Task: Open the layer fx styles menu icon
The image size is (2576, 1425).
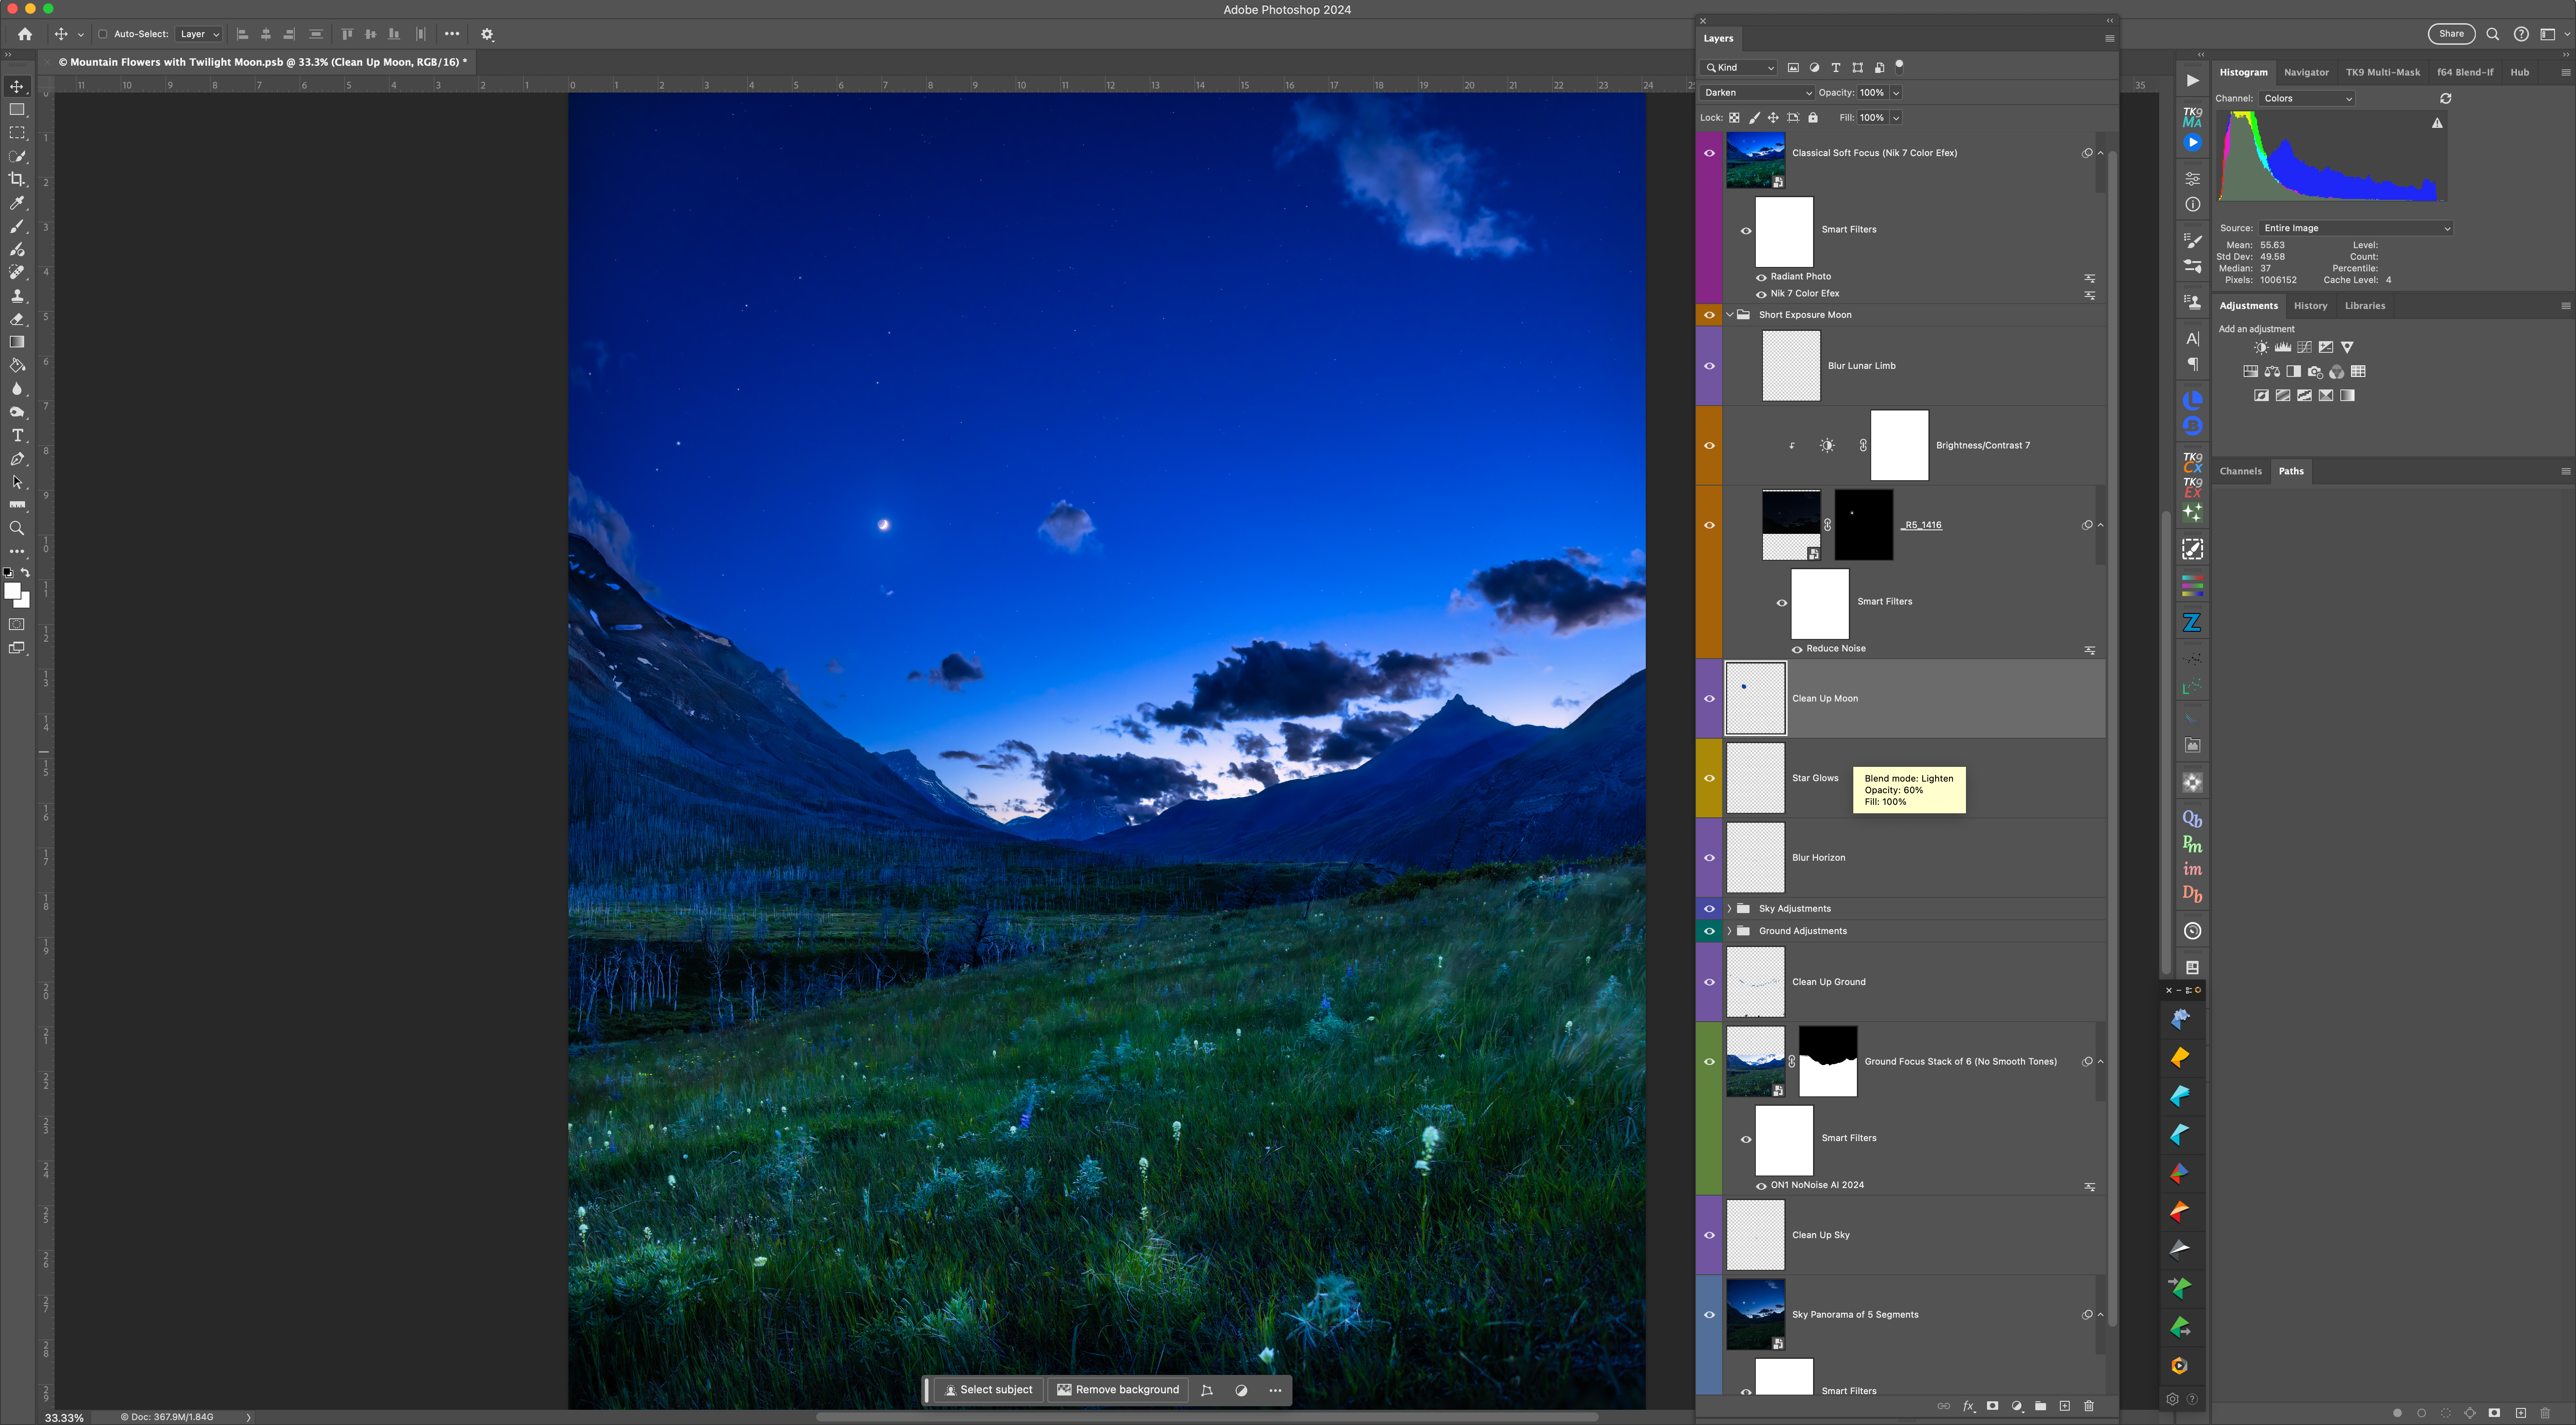Action: (x=1968, y=1406)
